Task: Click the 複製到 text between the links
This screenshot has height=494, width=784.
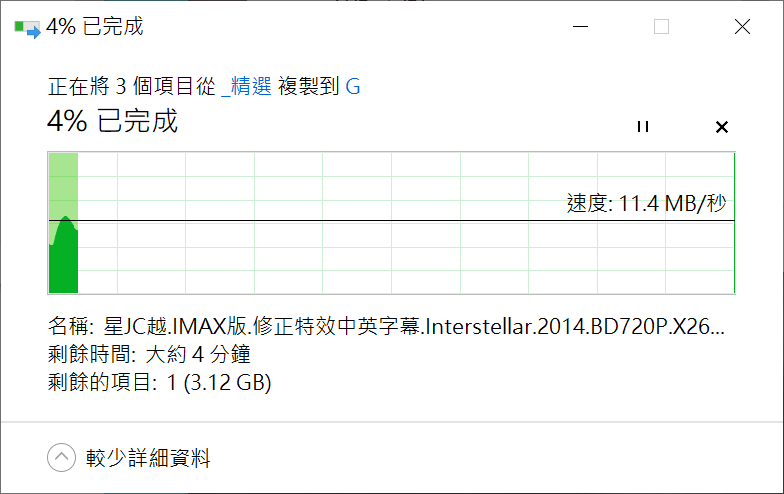Action: 308,87
